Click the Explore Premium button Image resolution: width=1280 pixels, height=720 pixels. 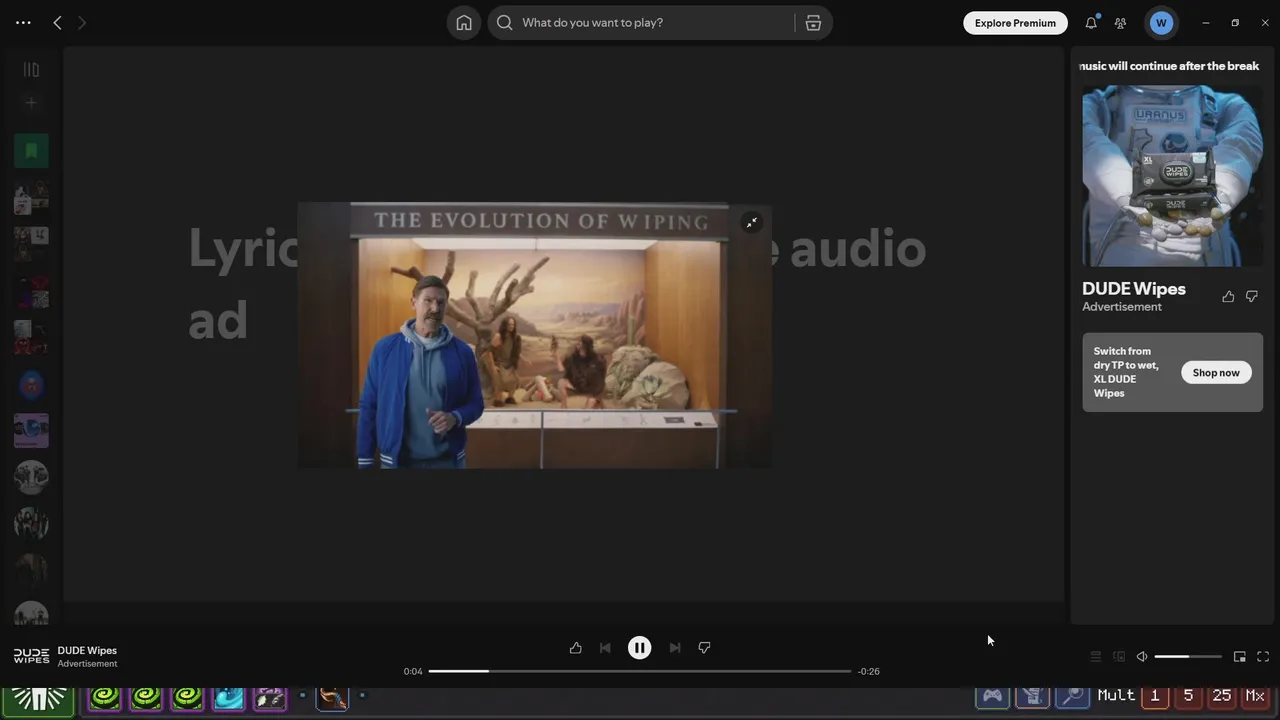pyautogui.click(x=1015, y=23)
